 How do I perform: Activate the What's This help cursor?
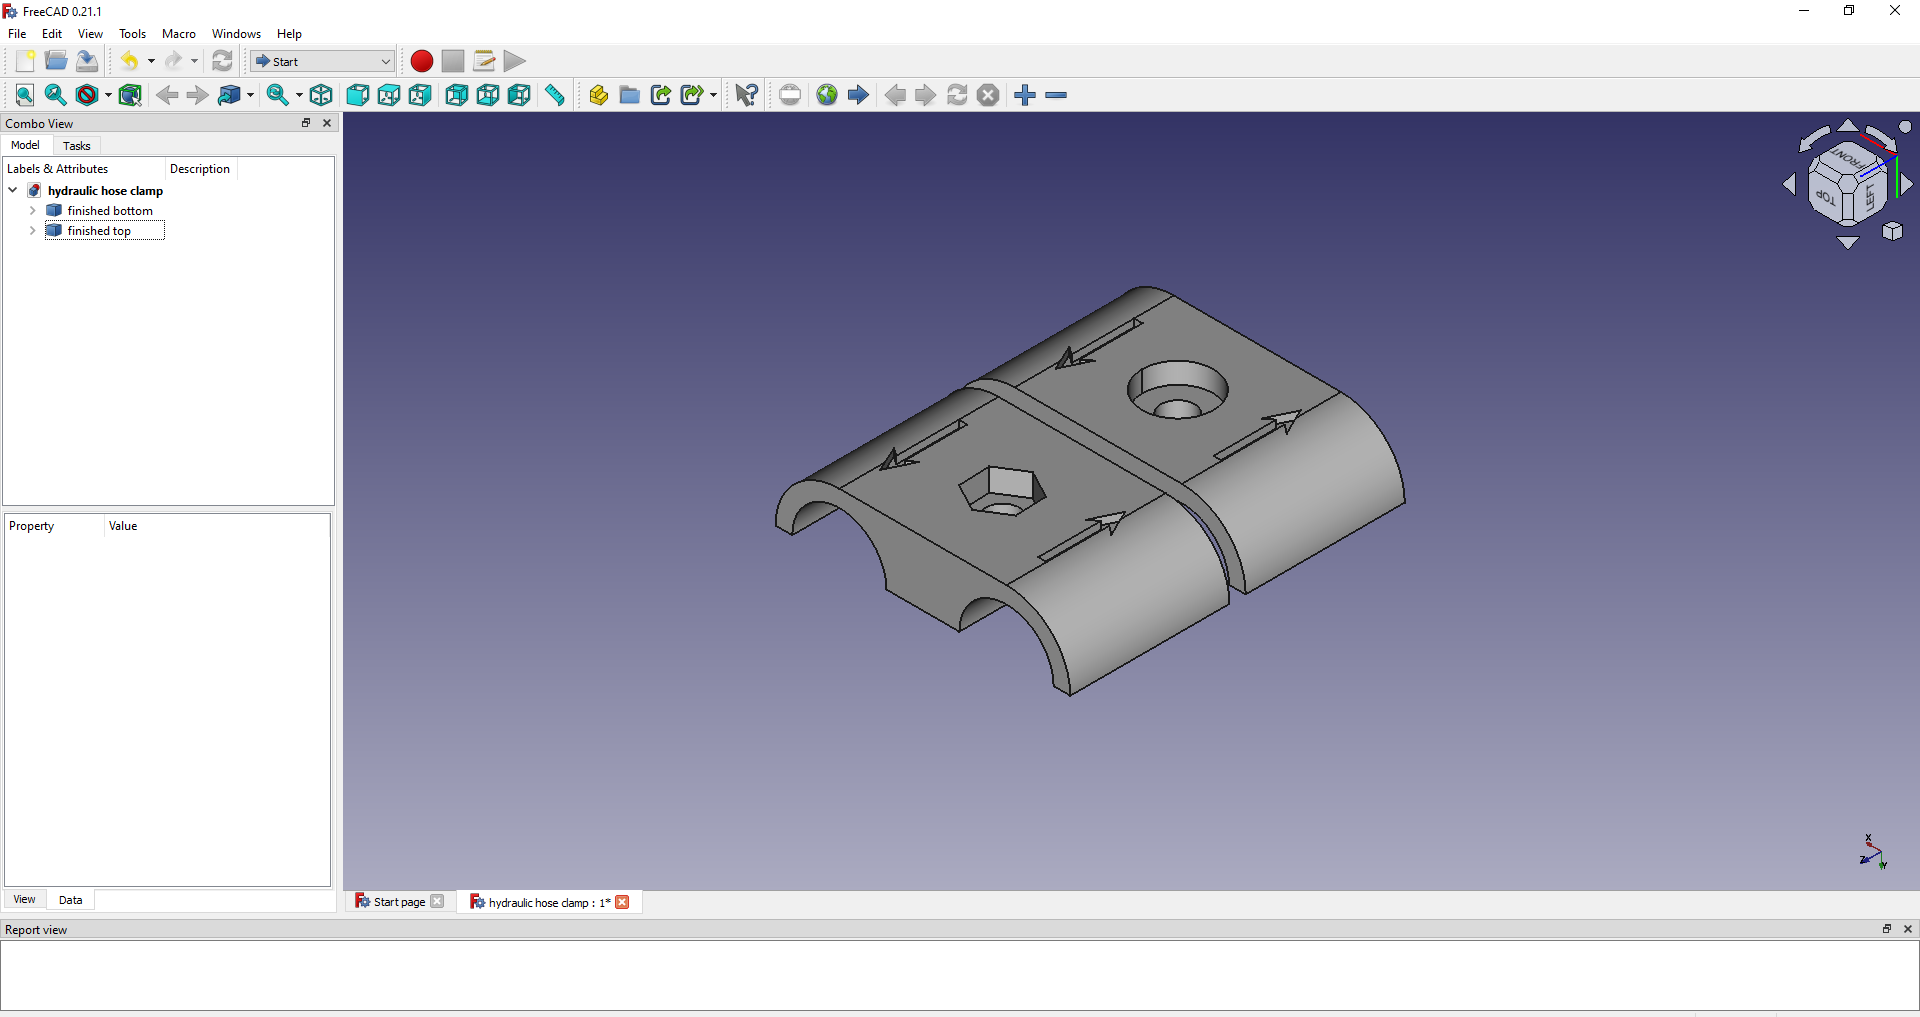point(745,95)
